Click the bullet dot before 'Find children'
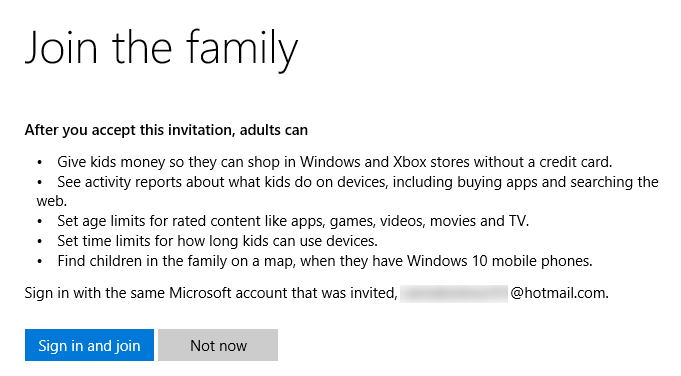This screenshot has width=681, height=376. click(x=40, y=262)
